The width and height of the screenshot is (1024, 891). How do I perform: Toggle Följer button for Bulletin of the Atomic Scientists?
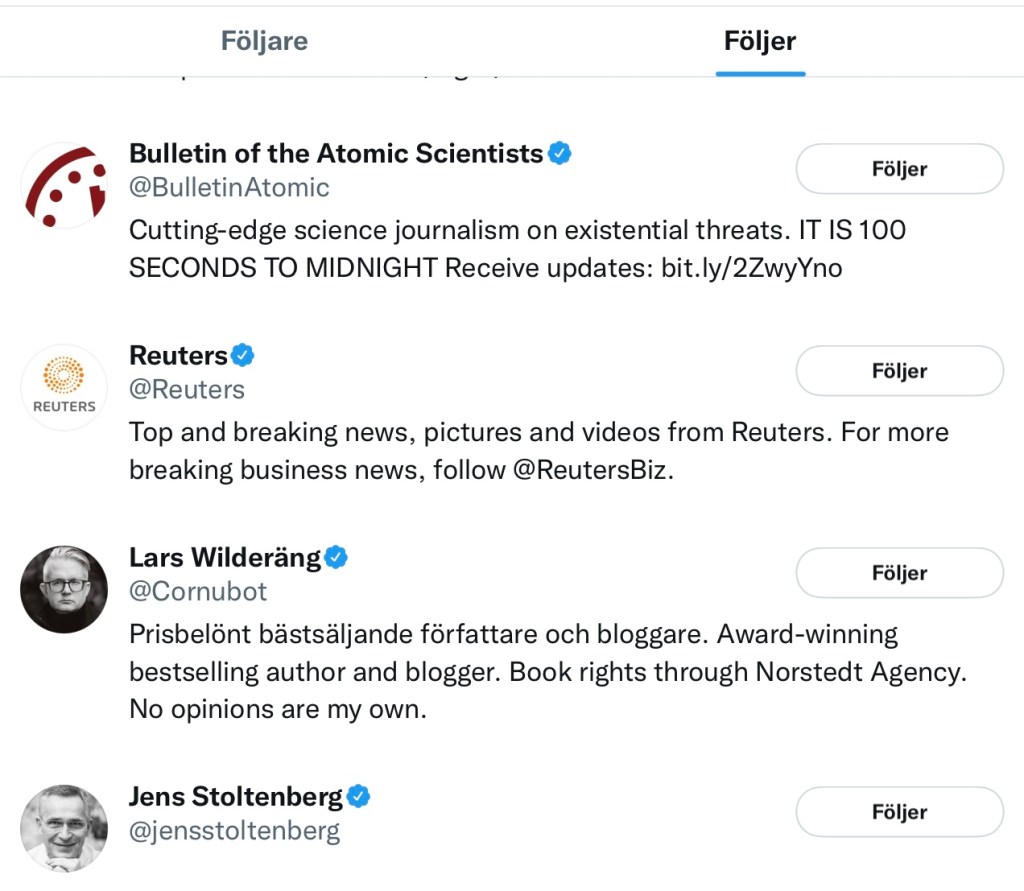[x=899, y=169]
